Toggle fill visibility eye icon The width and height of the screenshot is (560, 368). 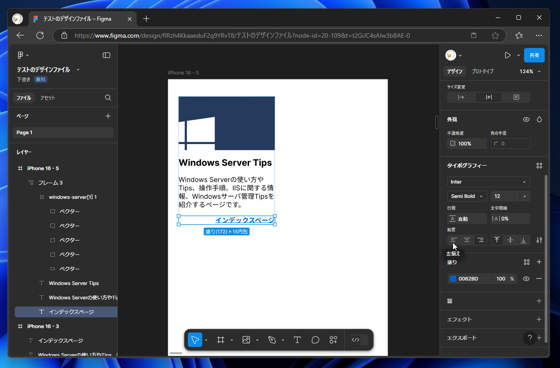coord(526,279)
